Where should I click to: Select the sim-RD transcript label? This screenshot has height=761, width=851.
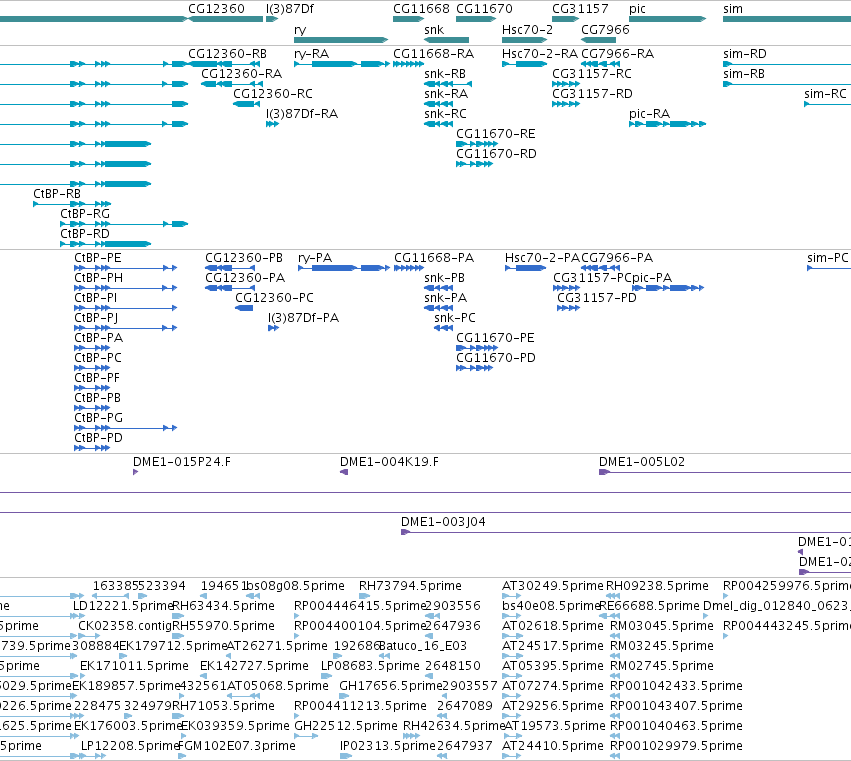coord(745,54)
